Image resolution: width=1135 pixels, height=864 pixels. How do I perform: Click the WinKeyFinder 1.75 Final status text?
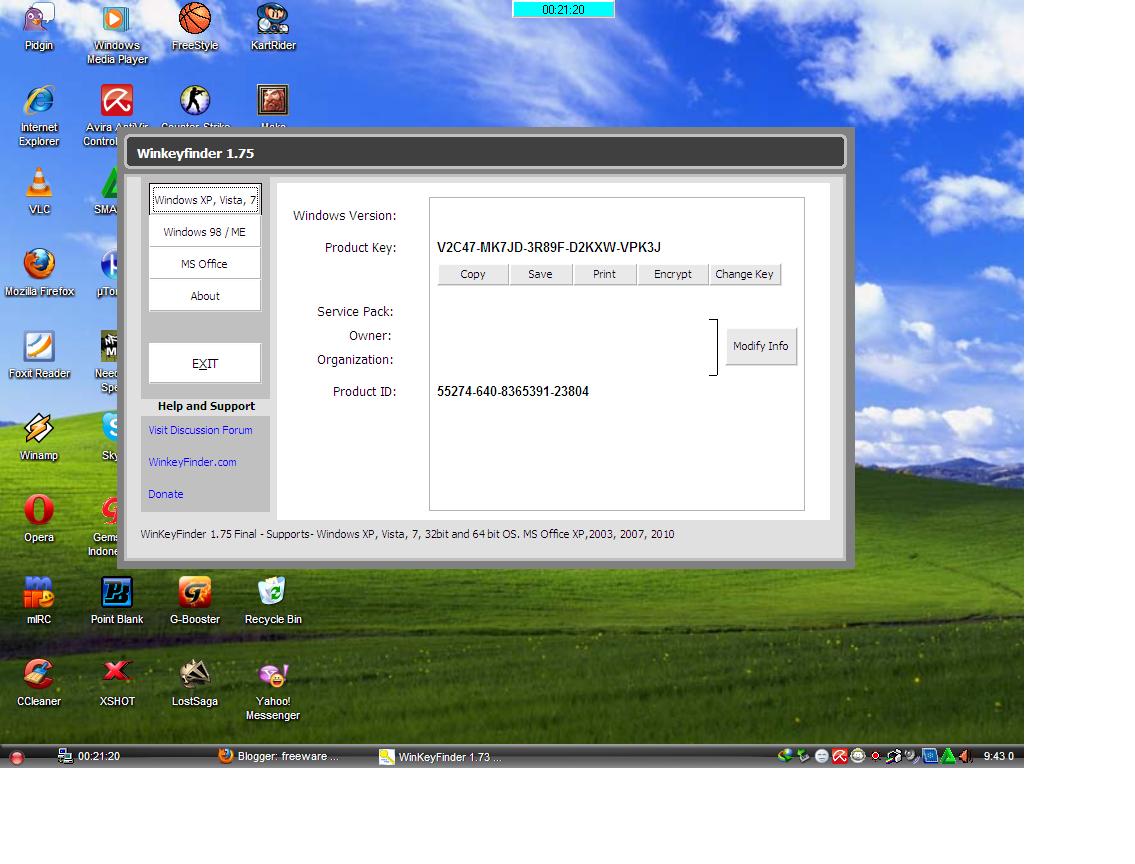408,534
